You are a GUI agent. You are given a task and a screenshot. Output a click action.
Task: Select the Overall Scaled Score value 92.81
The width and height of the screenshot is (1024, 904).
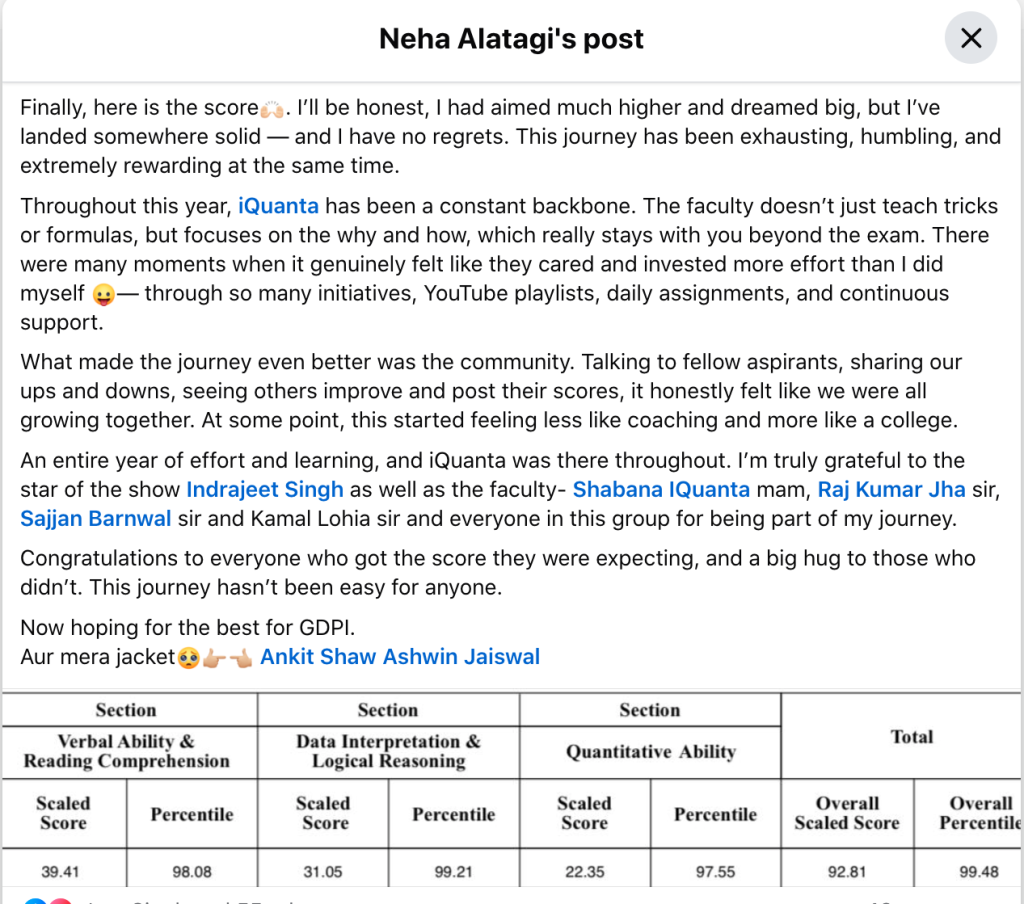[846, 872]
